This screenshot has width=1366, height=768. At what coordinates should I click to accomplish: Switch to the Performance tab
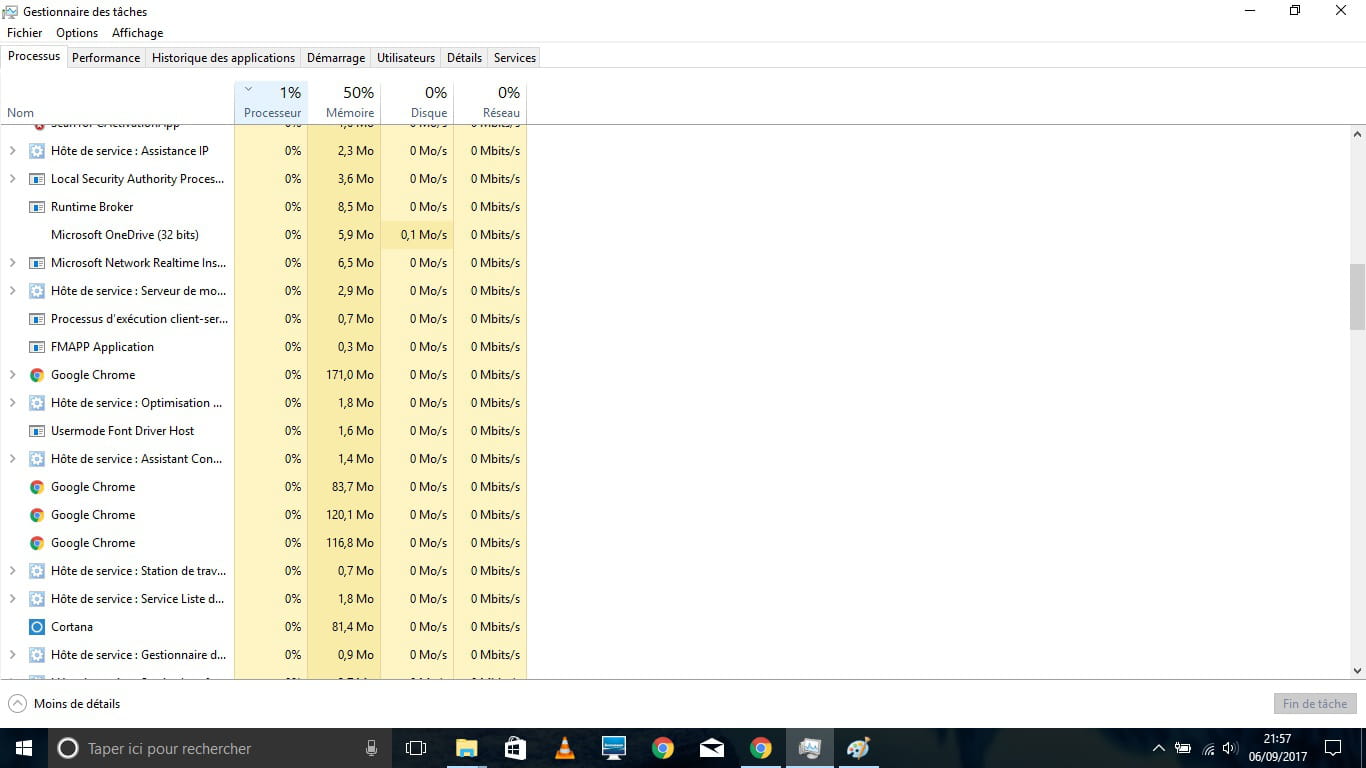click(x=106, y=58)
